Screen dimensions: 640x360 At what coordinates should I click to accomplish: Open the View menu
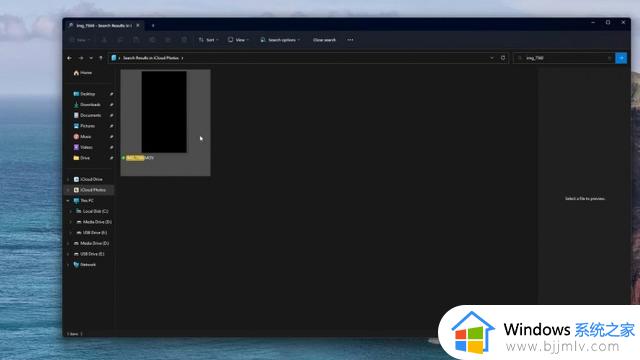pos(238,40)
